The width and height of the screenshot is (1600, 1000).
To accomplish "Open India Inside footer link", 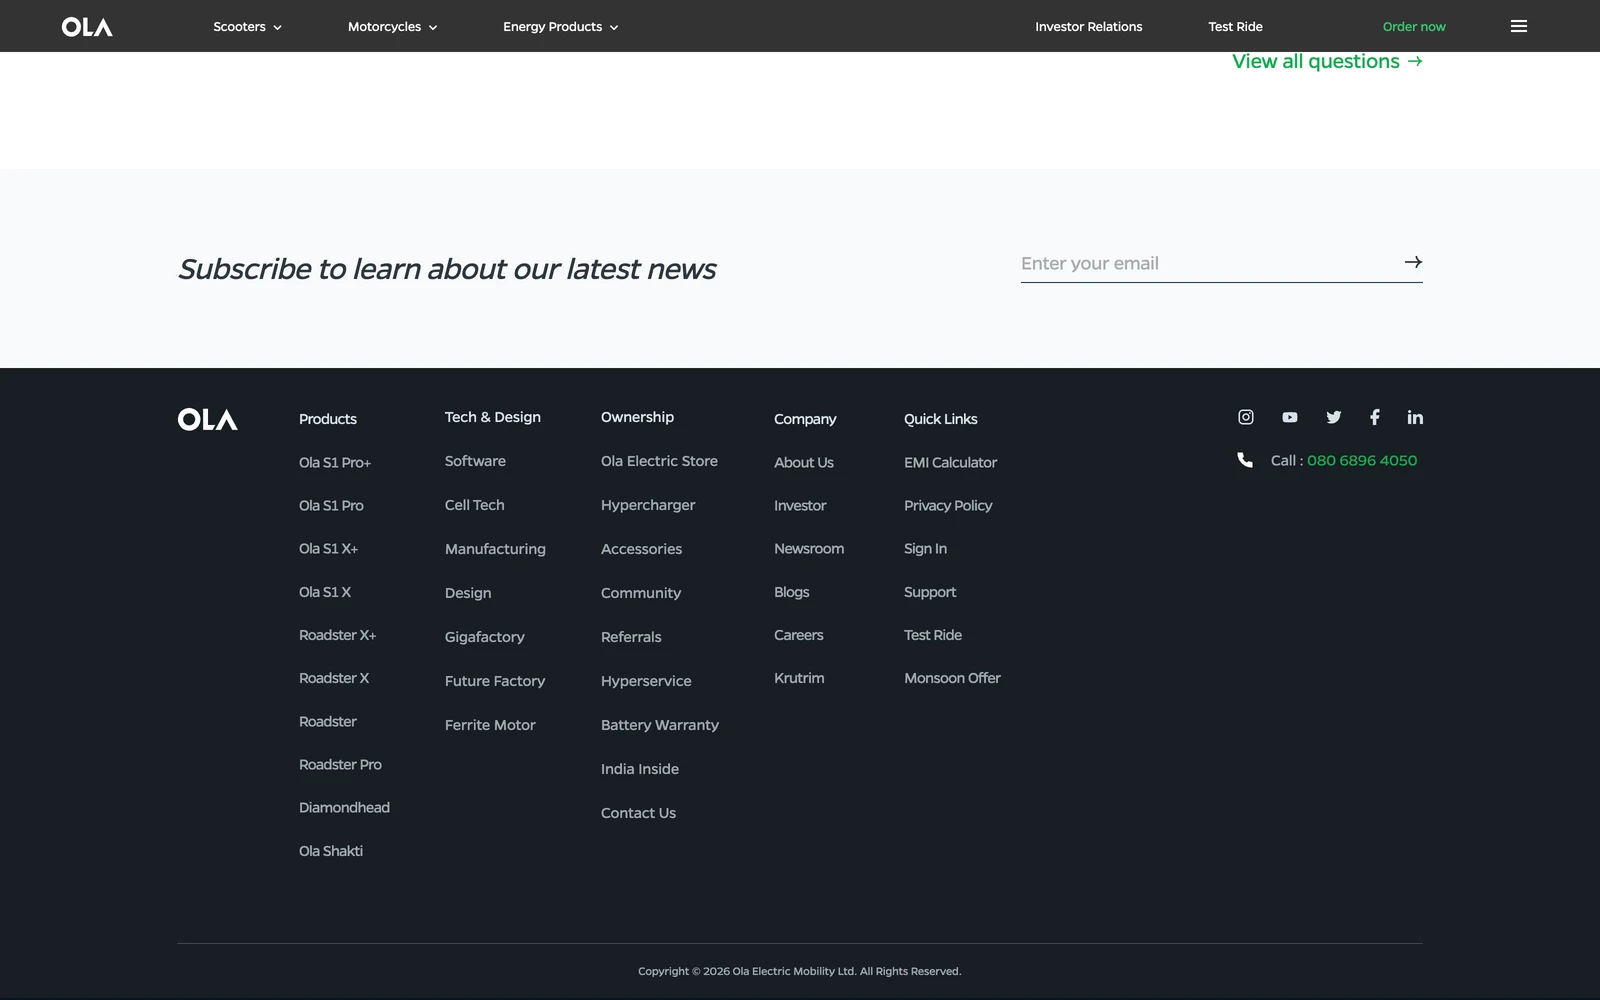I will coord(640,769).
